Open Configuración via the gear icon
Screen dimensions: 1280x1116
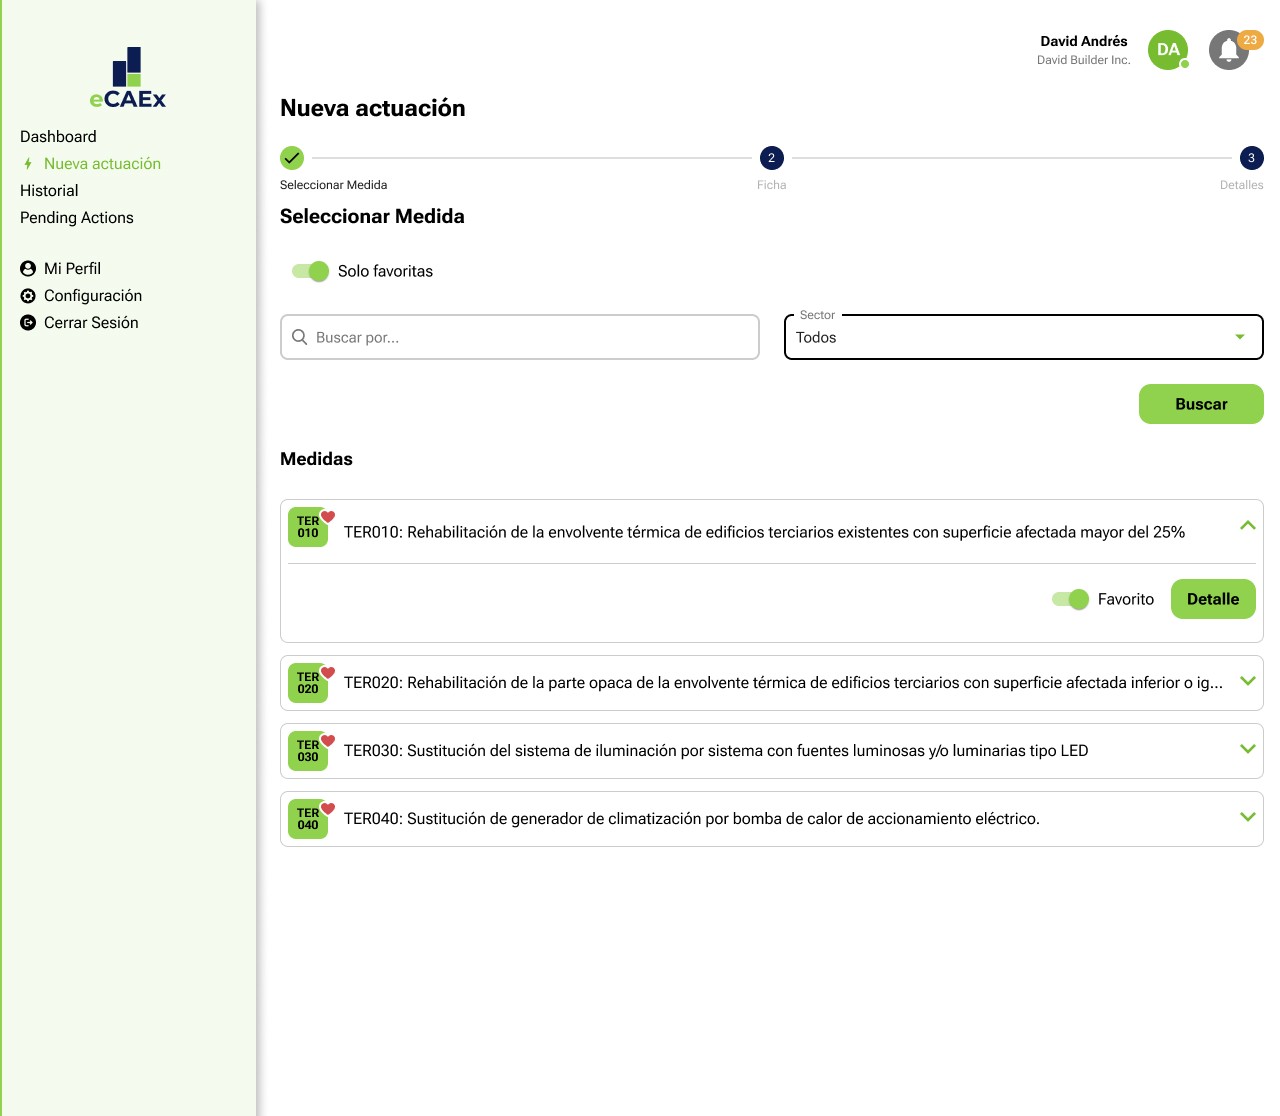(26, 295)
